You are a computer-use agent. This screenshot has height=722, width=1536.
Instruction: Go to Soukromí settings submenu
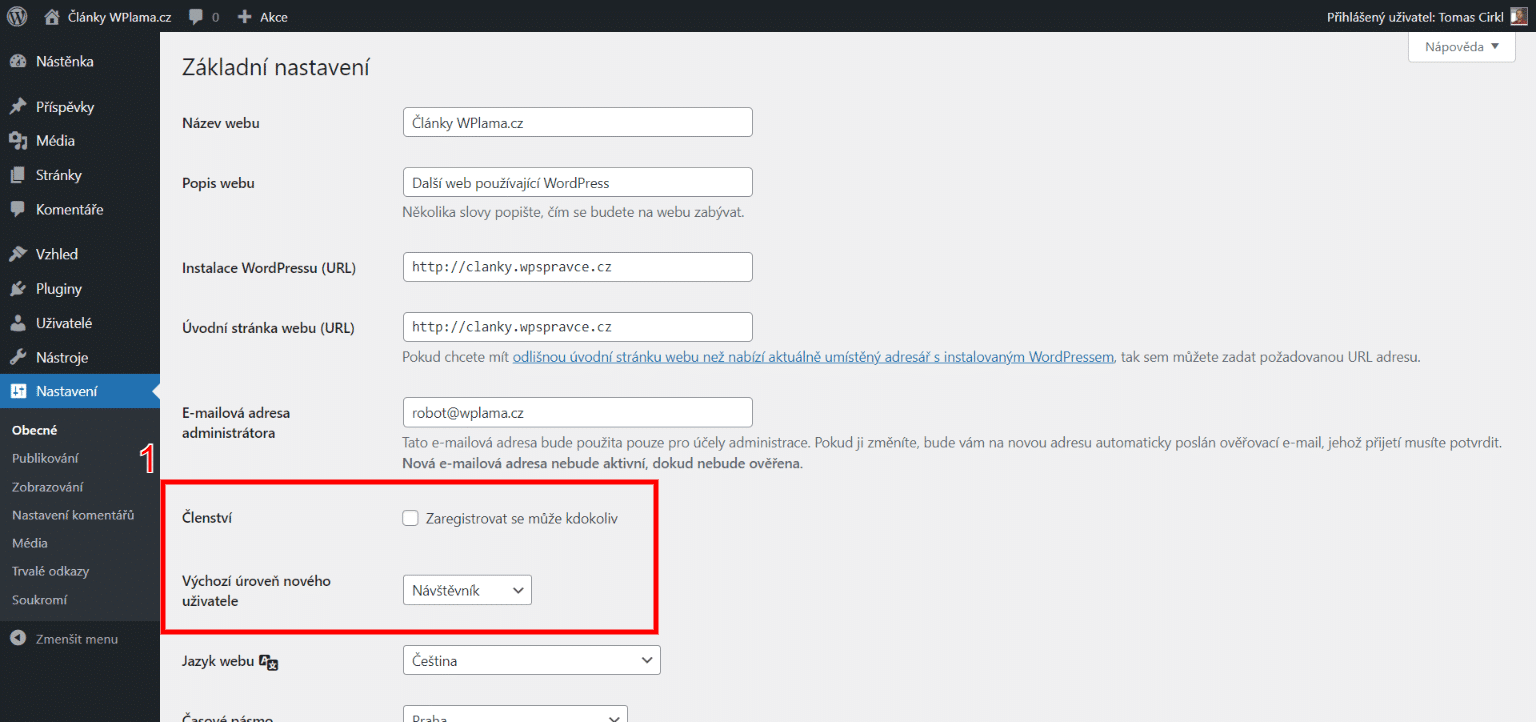point(40,600)
